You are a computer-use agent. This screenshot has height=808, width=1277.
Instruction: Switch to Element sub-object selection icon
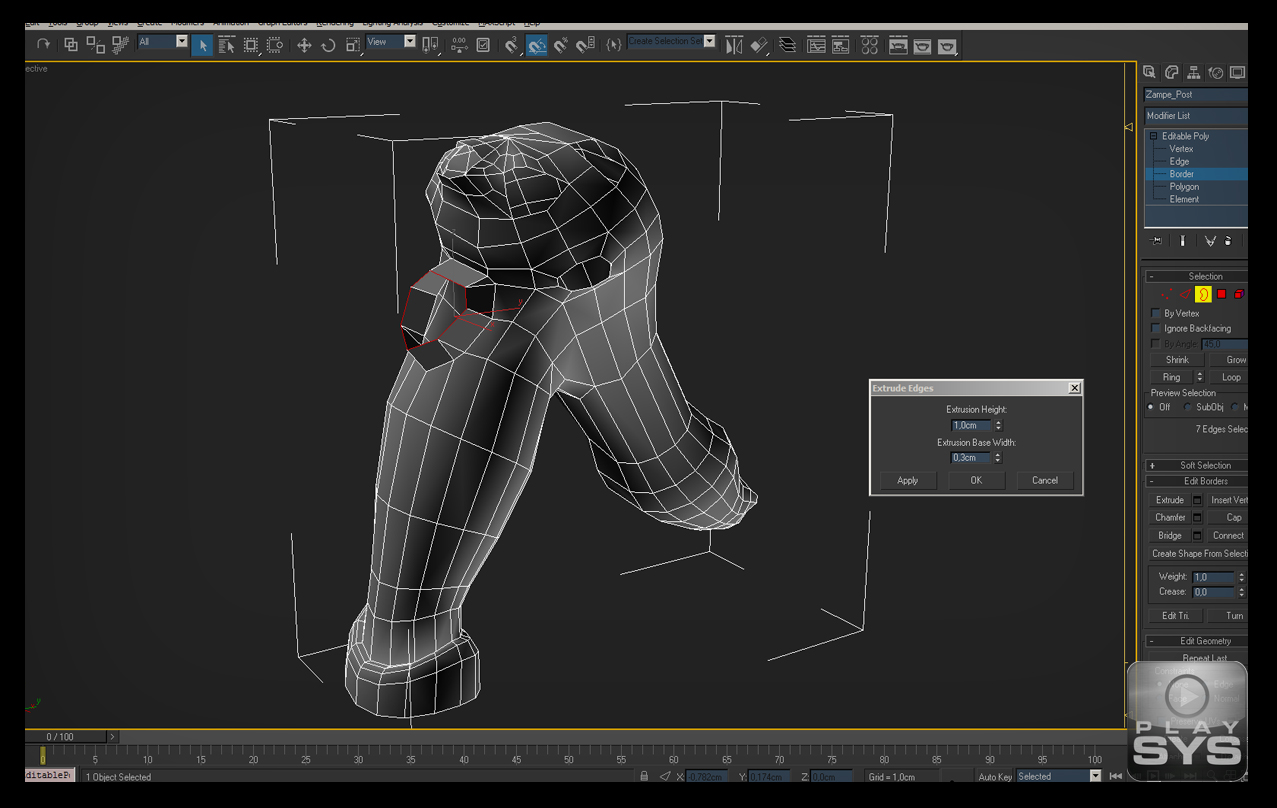point(1239,294)
